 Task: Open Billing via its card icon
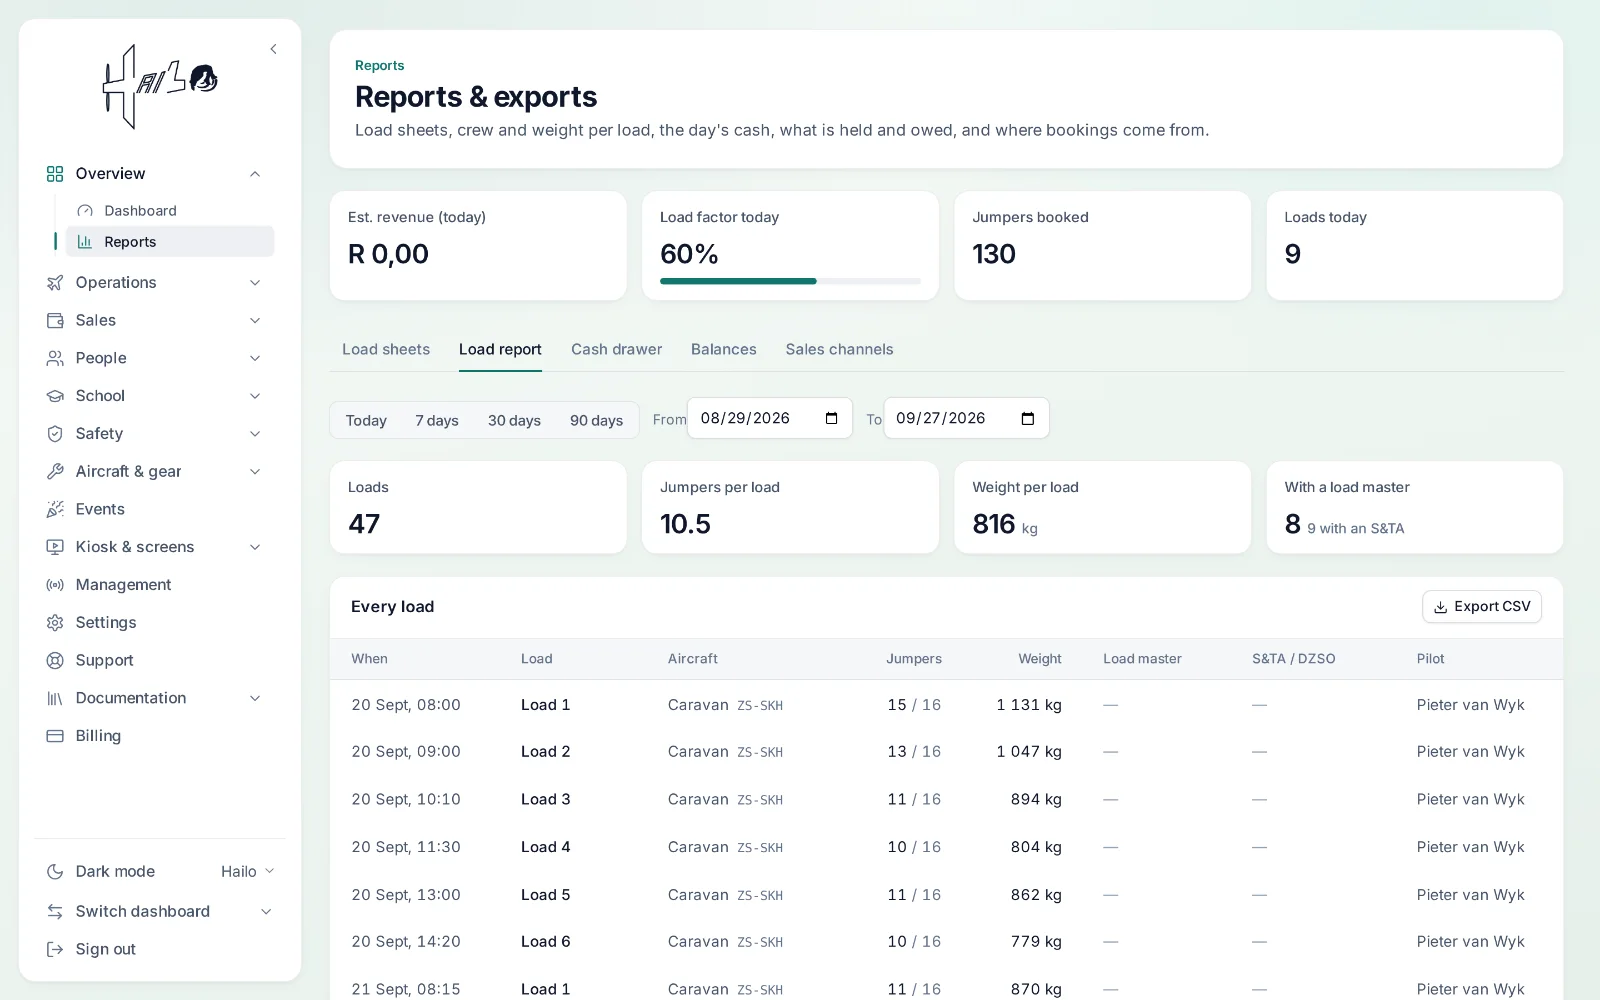[x=55, y=736]
